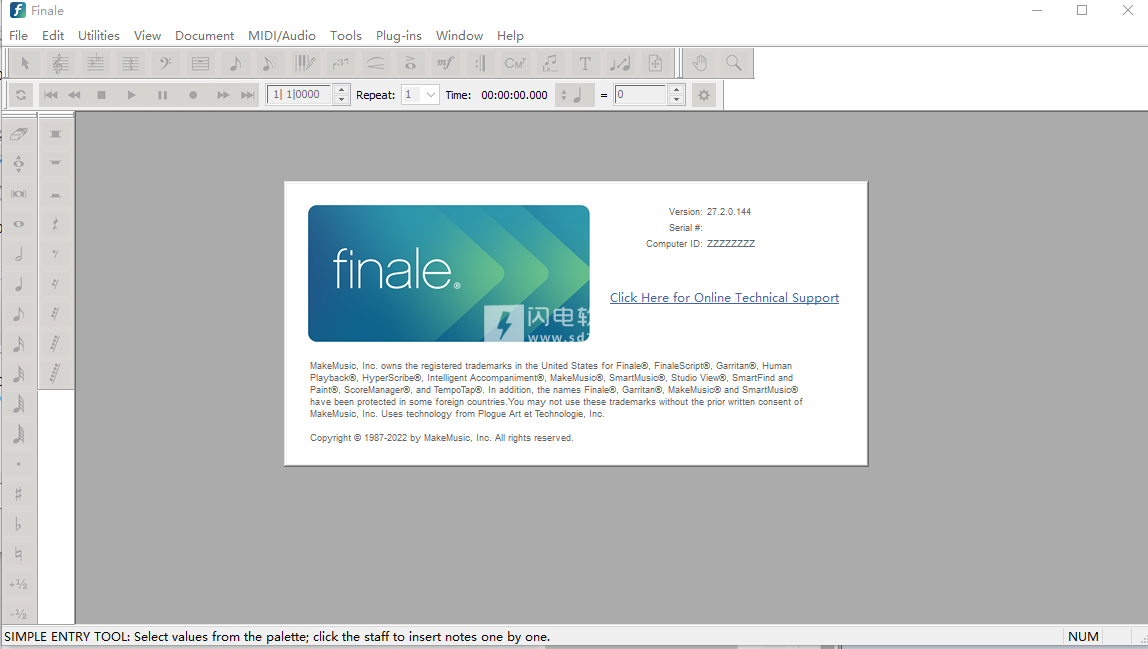Image resolution: width=1148 pixels, height=649 pixels.
Task: Activate the Page Layout tool
Action: pyautogui.click(x=655, y=64)
